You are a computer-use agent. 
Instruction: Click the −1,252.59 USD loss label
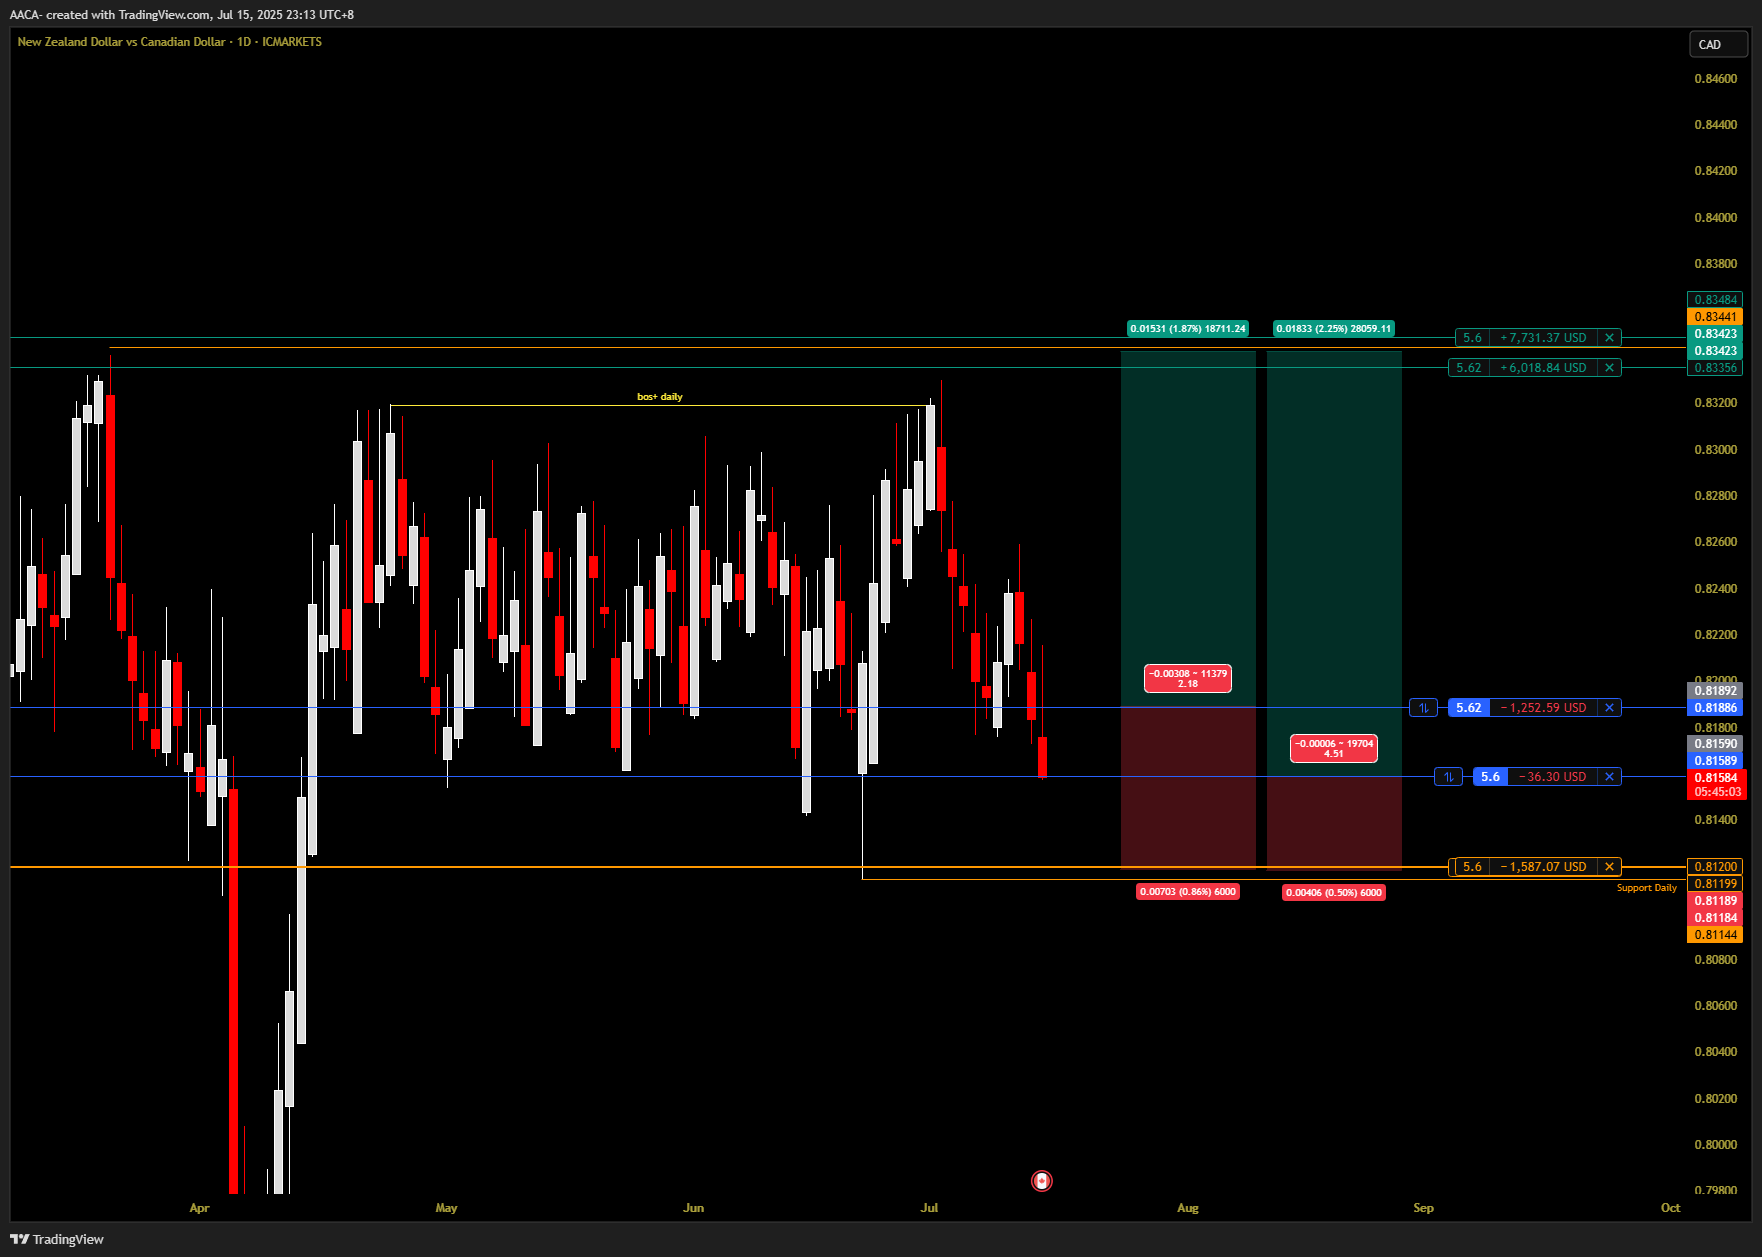[x=1543, y=708]
